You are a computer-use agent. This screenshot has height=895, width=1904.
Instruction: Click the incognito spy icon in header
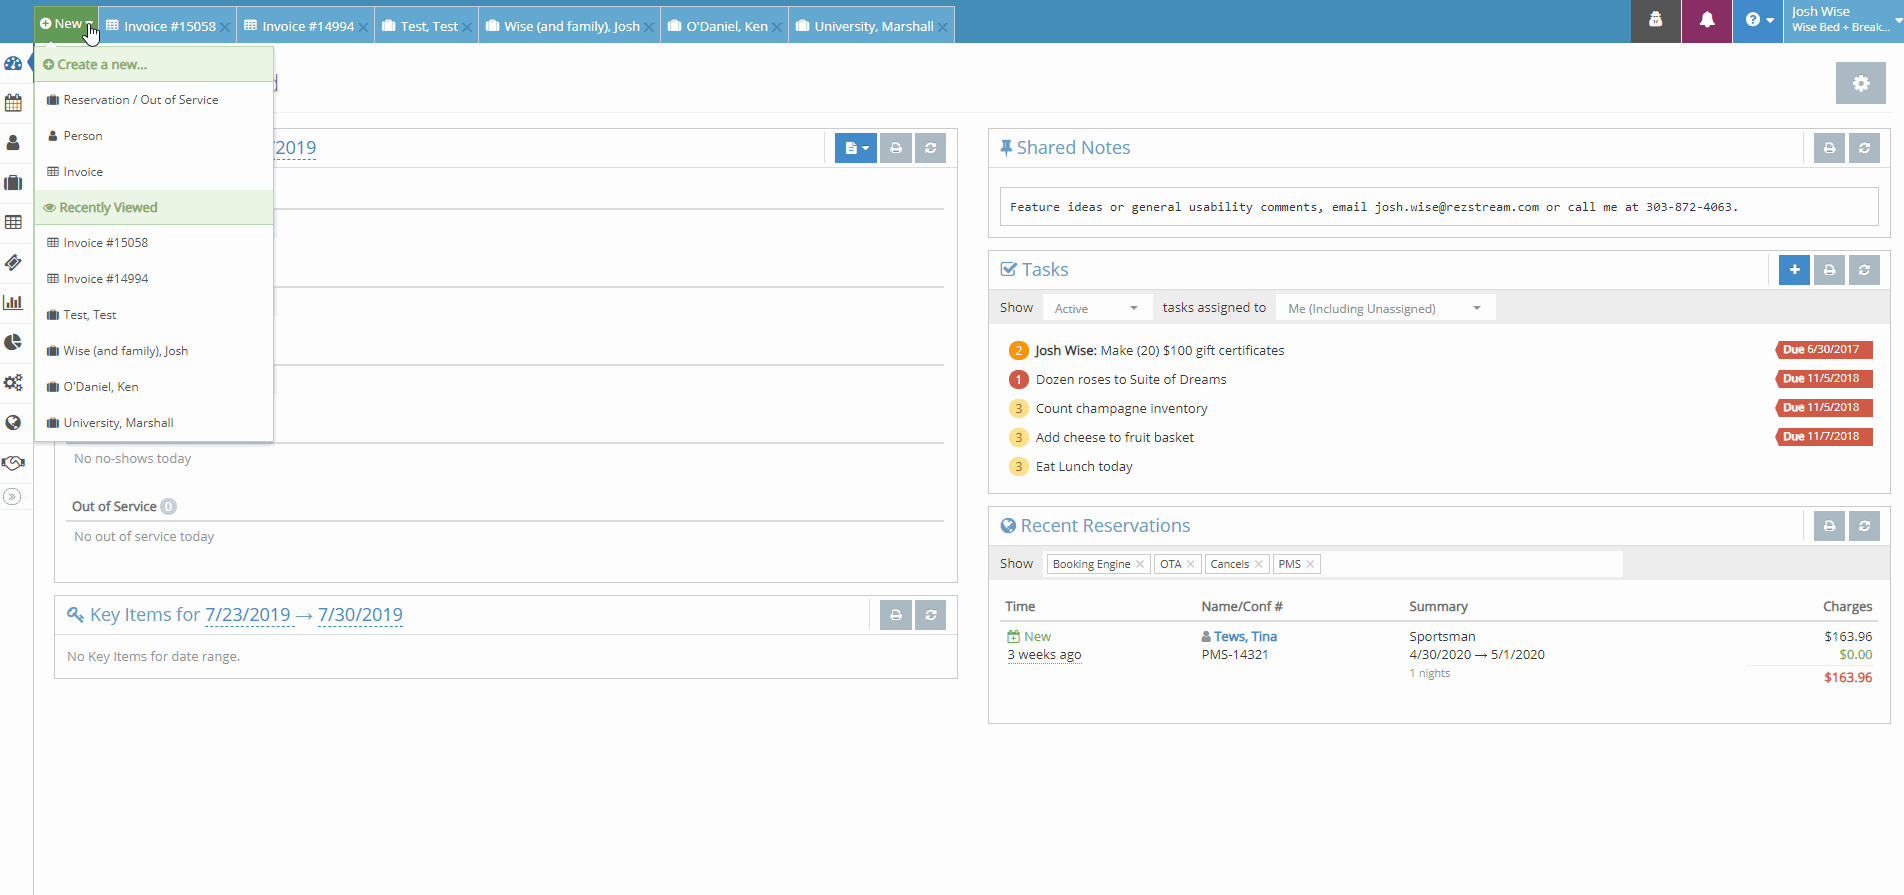(x=1656, y=21)
